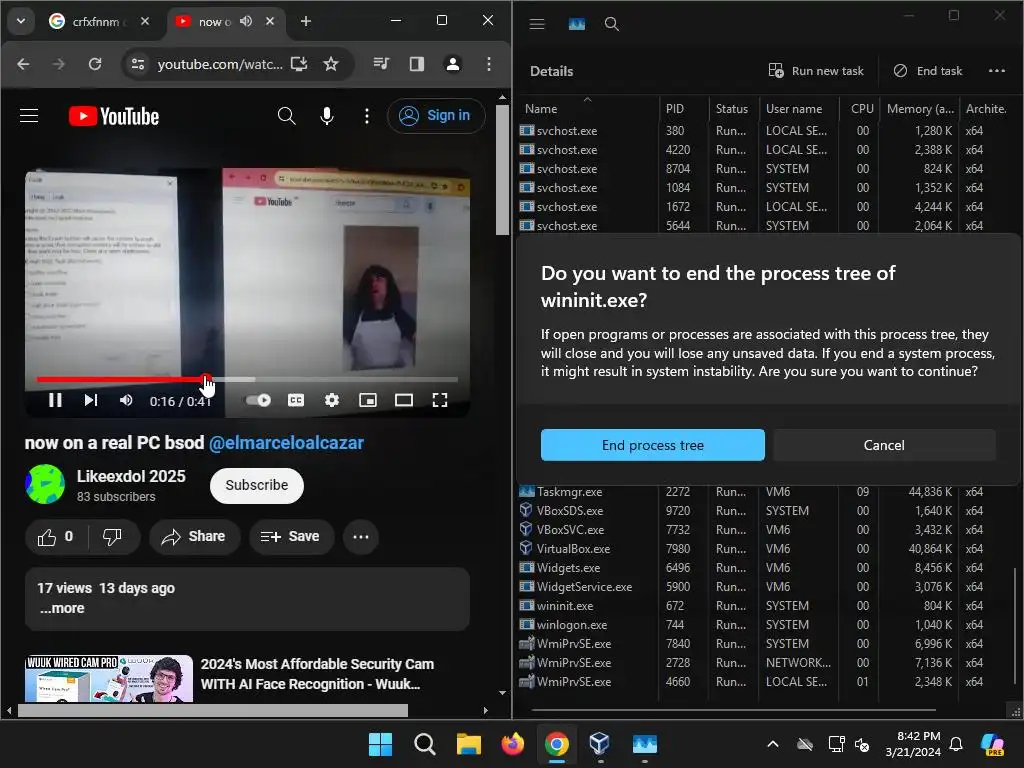1024x768 pixels.
Task: Enter full screen video mode
Action: pos(440,400)
